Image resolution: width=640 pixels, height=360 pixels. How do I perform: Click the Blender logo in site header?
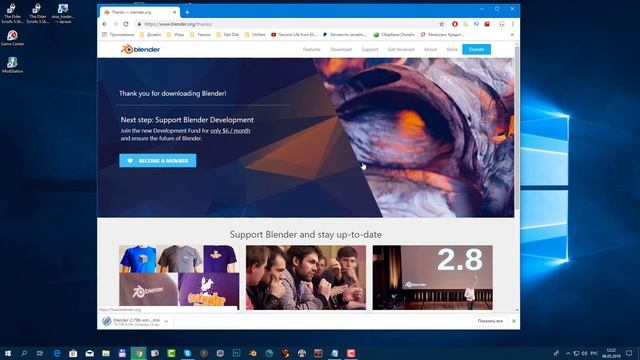click(140, 49)
